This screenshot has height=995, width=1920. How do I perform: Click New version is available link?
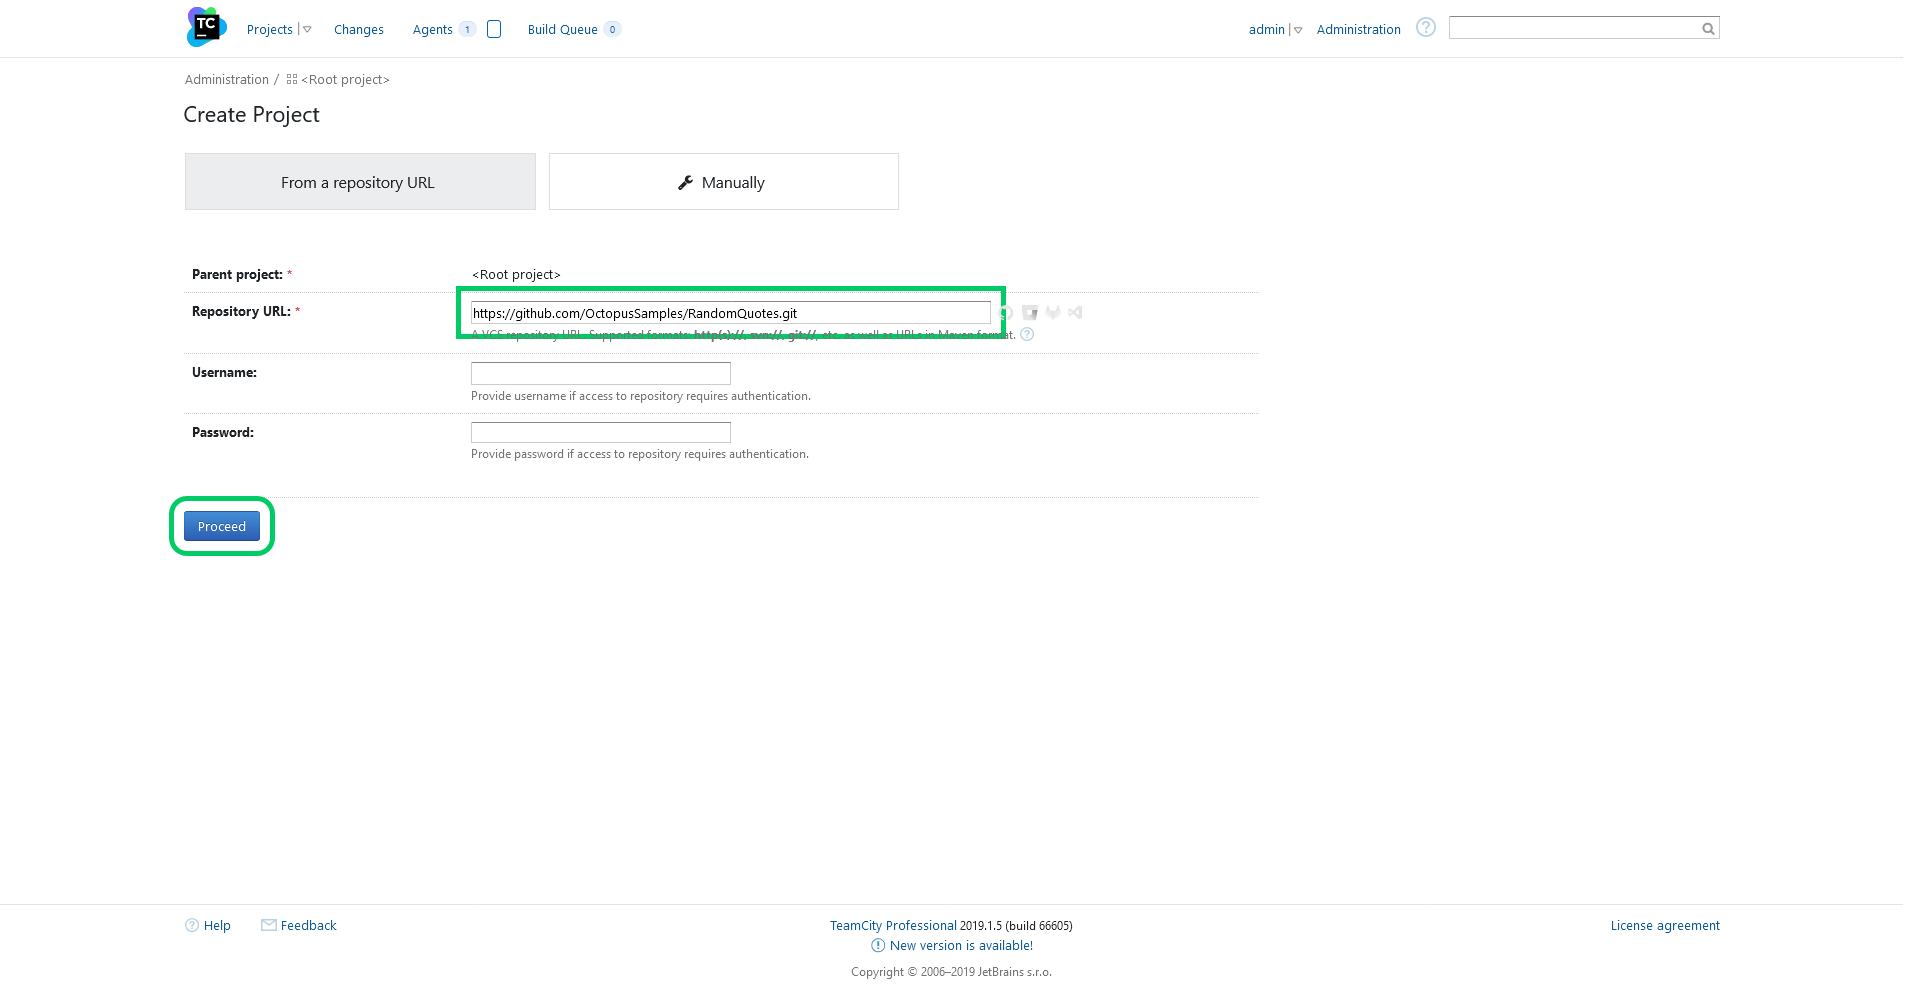point(961,946)
